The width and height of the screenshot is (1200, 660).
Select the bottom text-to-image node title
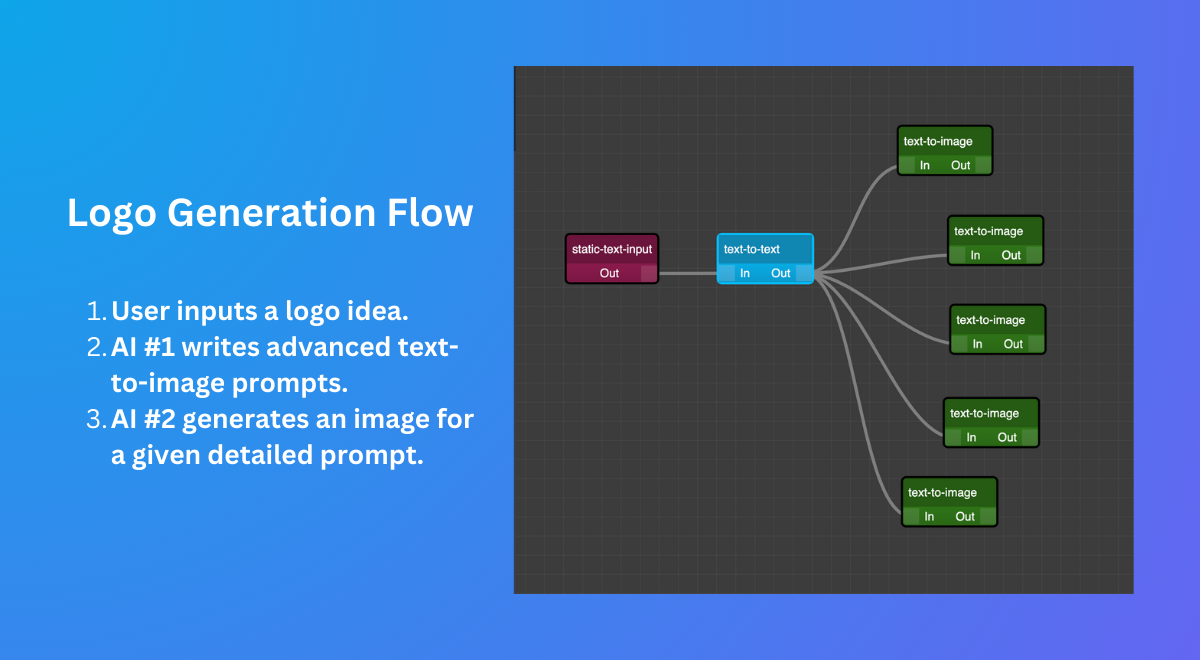(942, 492)
